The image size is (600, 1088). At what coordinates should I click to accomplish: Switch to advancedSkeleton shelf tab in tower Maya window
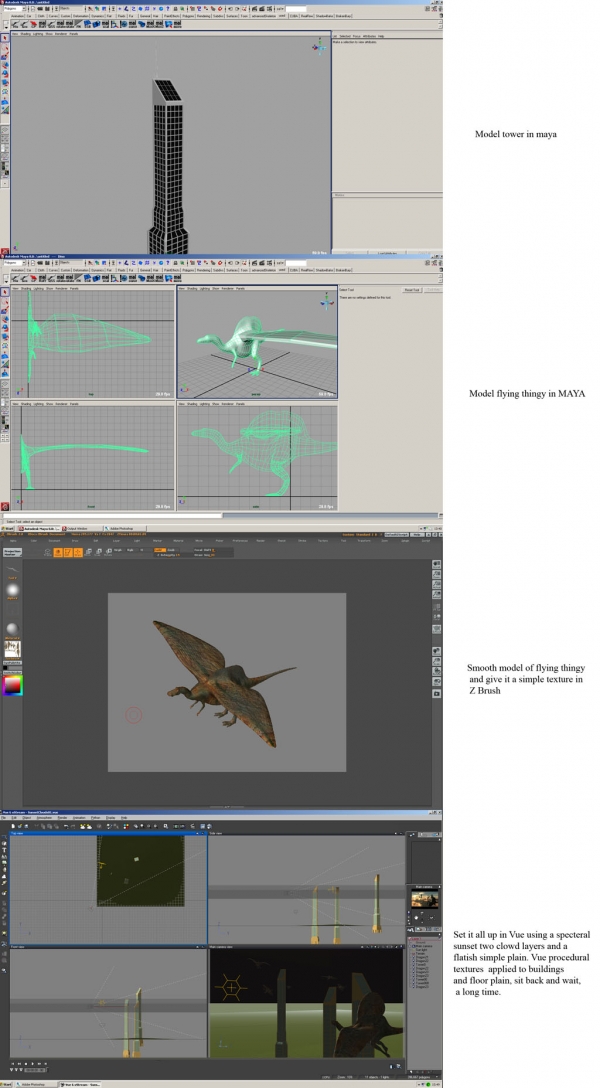(264, 16)
